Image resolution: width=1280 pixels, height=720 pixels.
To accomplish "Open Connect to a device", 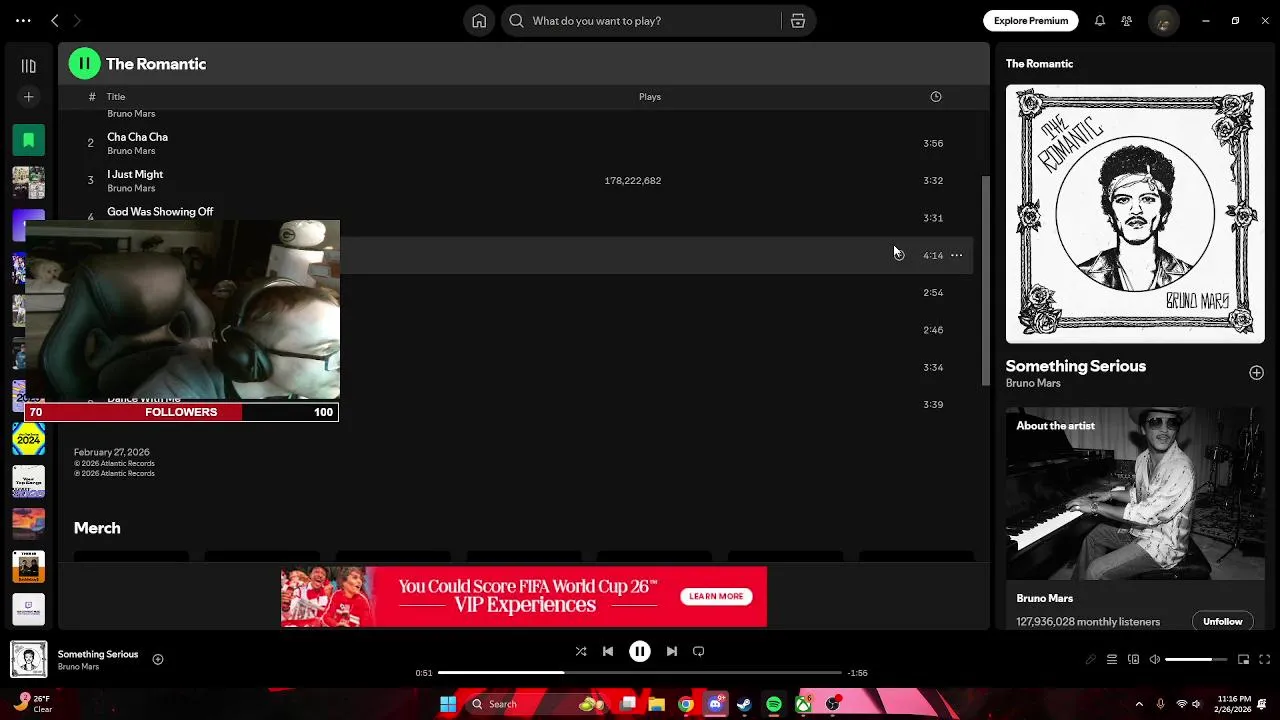I will click(1134, 660).
